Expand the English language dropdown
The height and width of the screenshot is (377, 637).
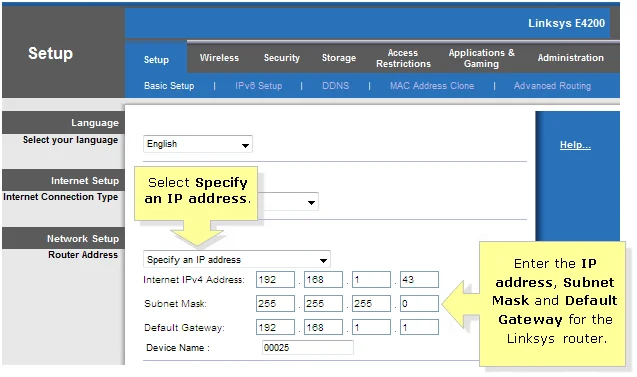point(198,144)
